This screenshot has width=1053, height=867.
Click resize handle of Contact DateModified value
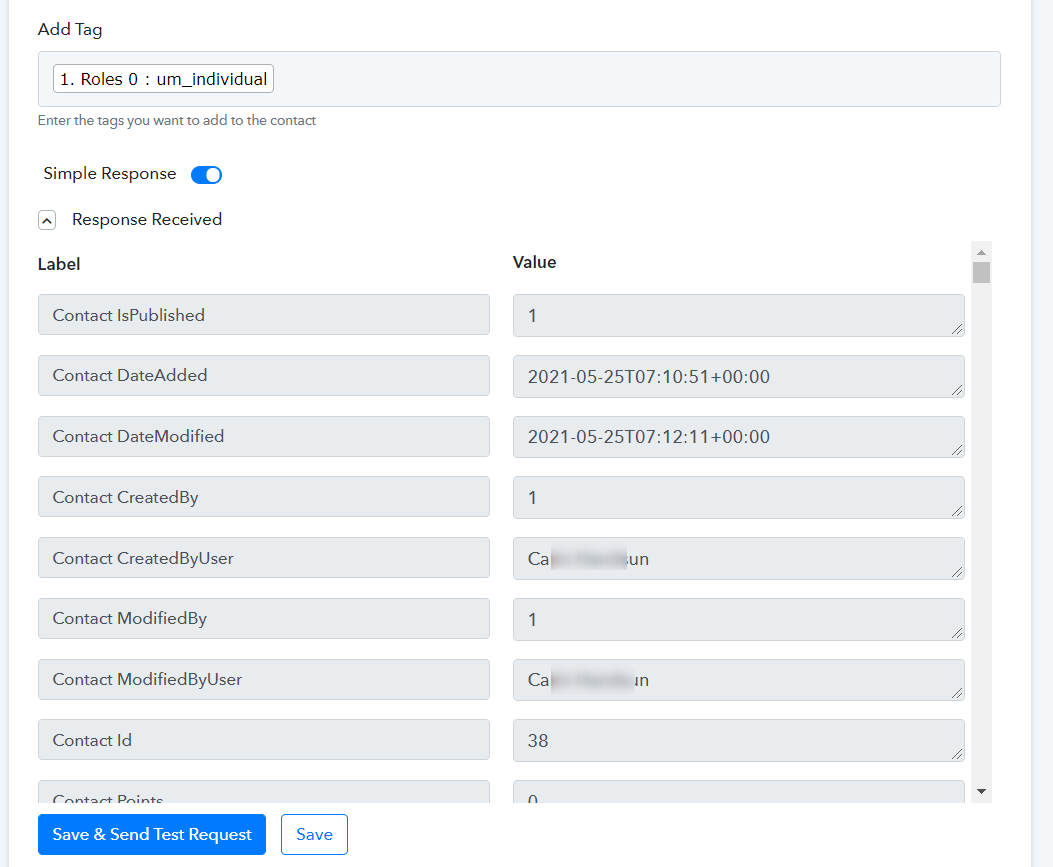click(958, 450)
